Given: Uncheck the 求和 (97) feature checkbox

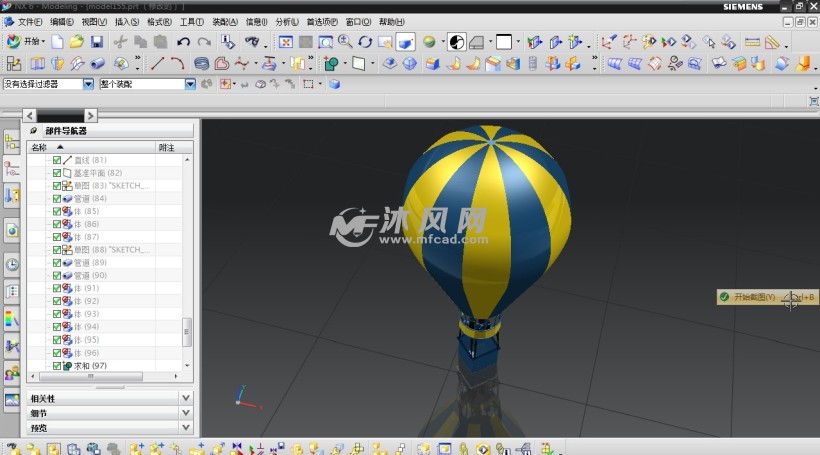Looking at the screenshot, I should tap(57, 366).
